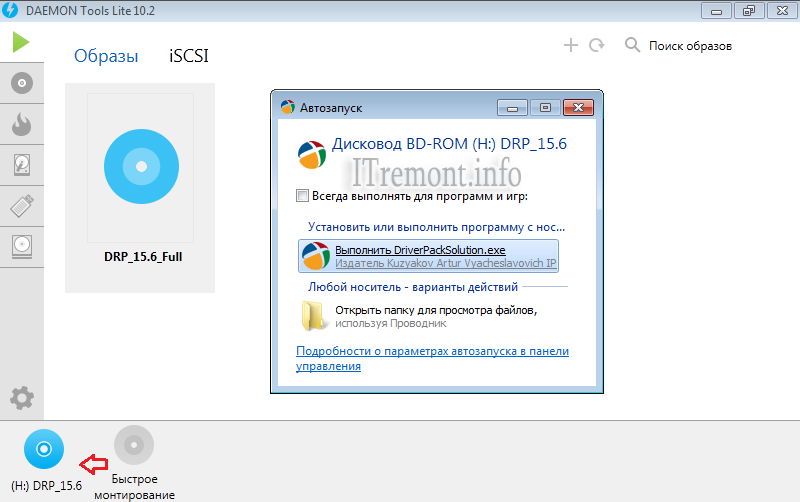Viewport: 800px width, 502px height.
Task: Click the green play mount button
Action: (x=21, y=42)
